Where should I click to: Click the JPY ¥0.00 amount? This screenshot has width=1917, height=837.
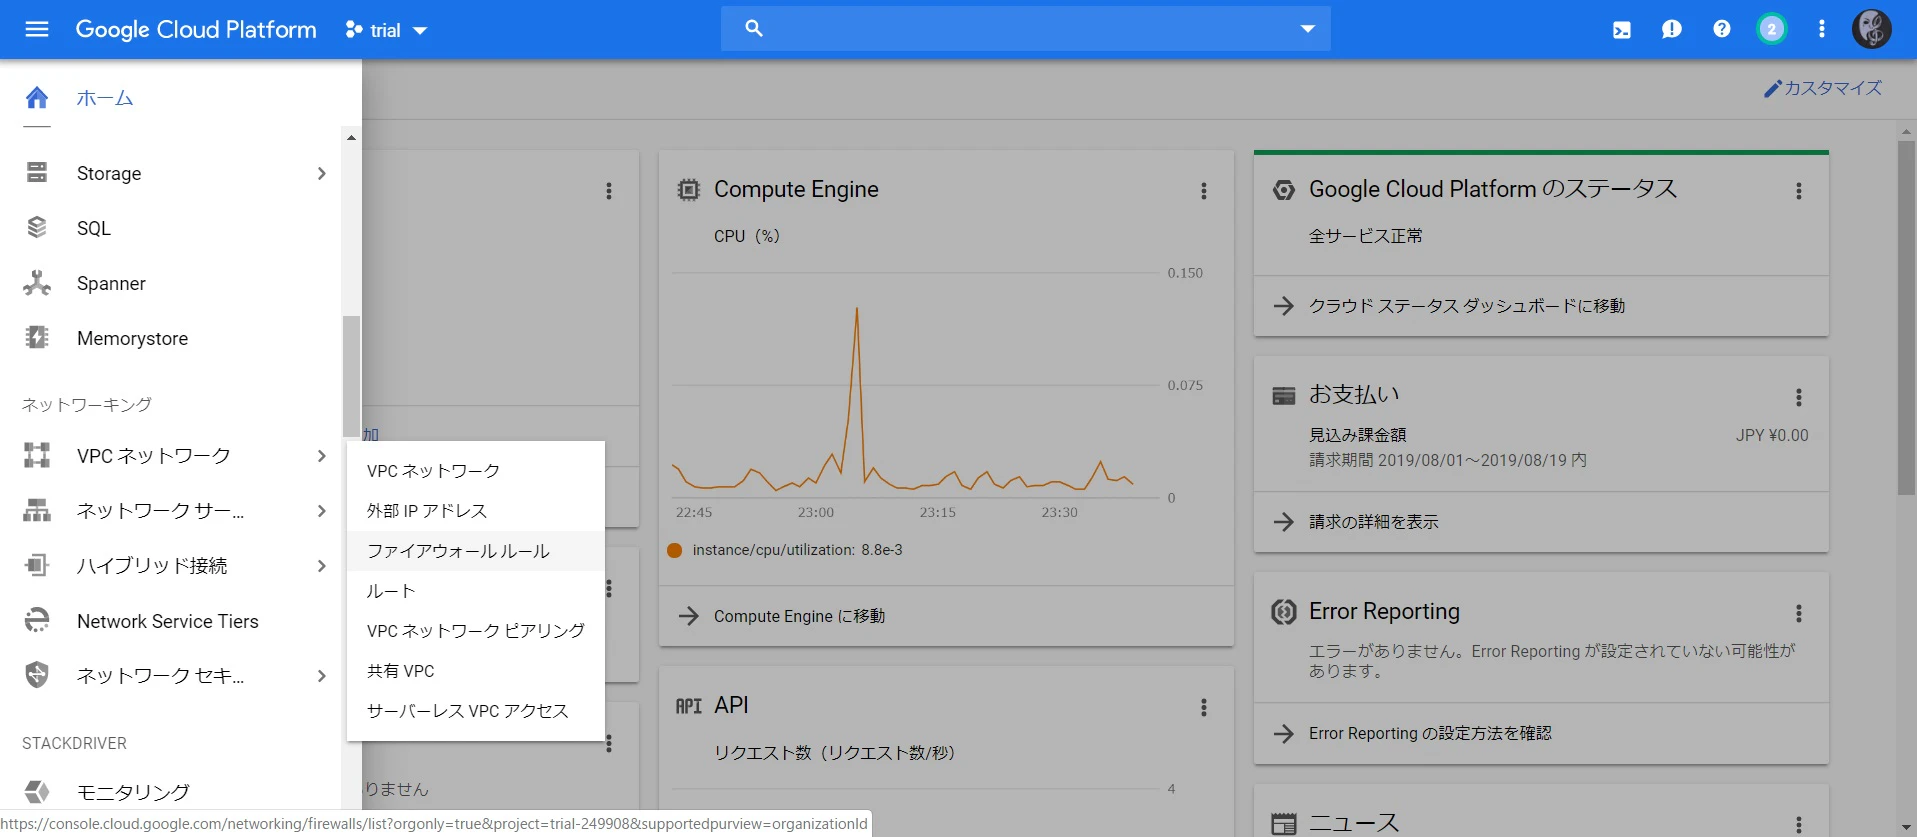tap(1772, 435)
